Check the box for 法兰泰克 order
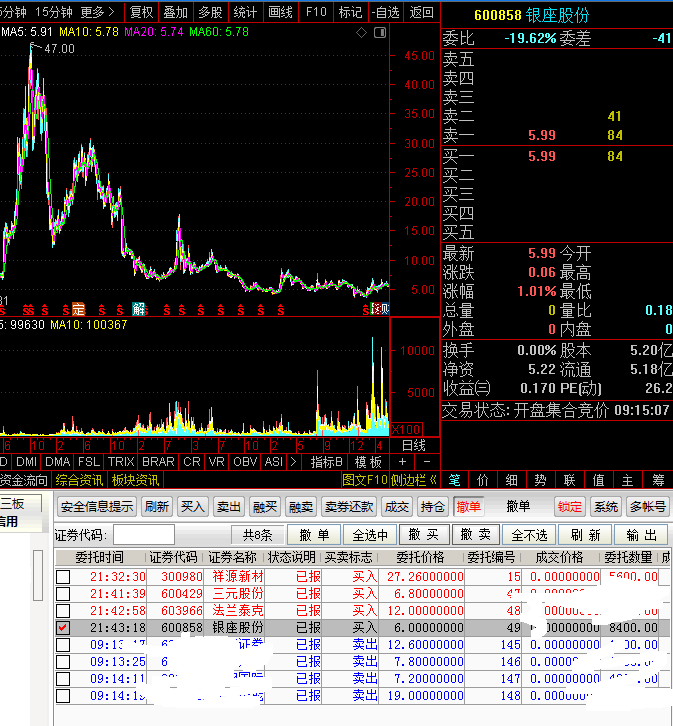673x726 pixels. pyautogui.click(x=63, y=611)
